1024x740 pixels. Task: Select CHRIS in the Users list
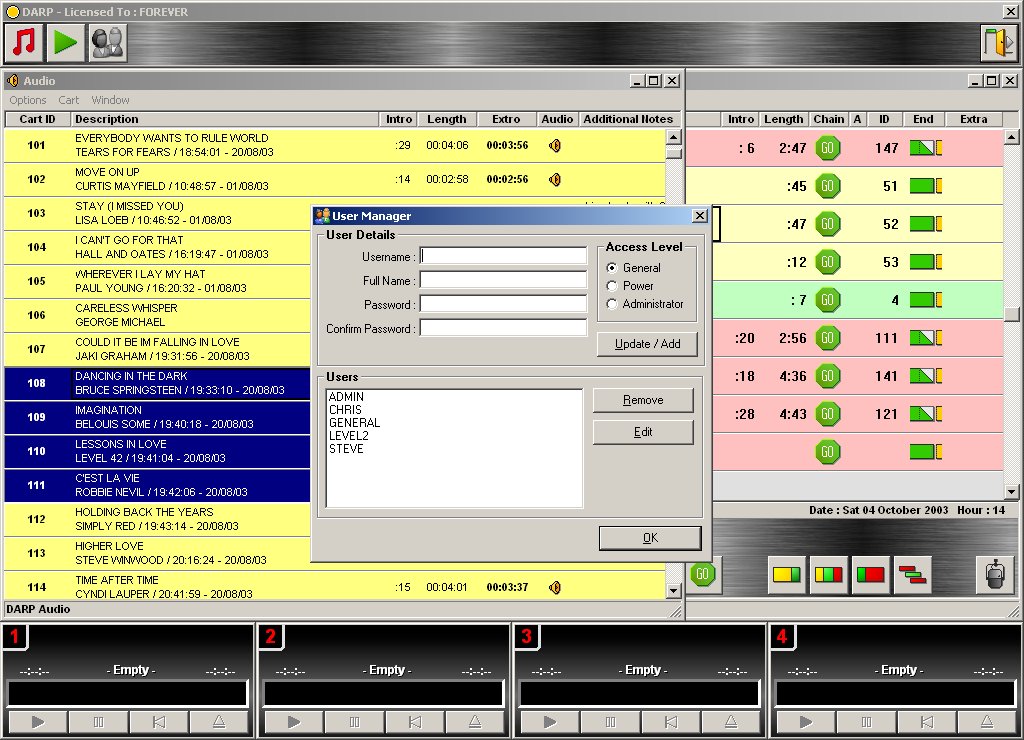[x=346, y=410]
